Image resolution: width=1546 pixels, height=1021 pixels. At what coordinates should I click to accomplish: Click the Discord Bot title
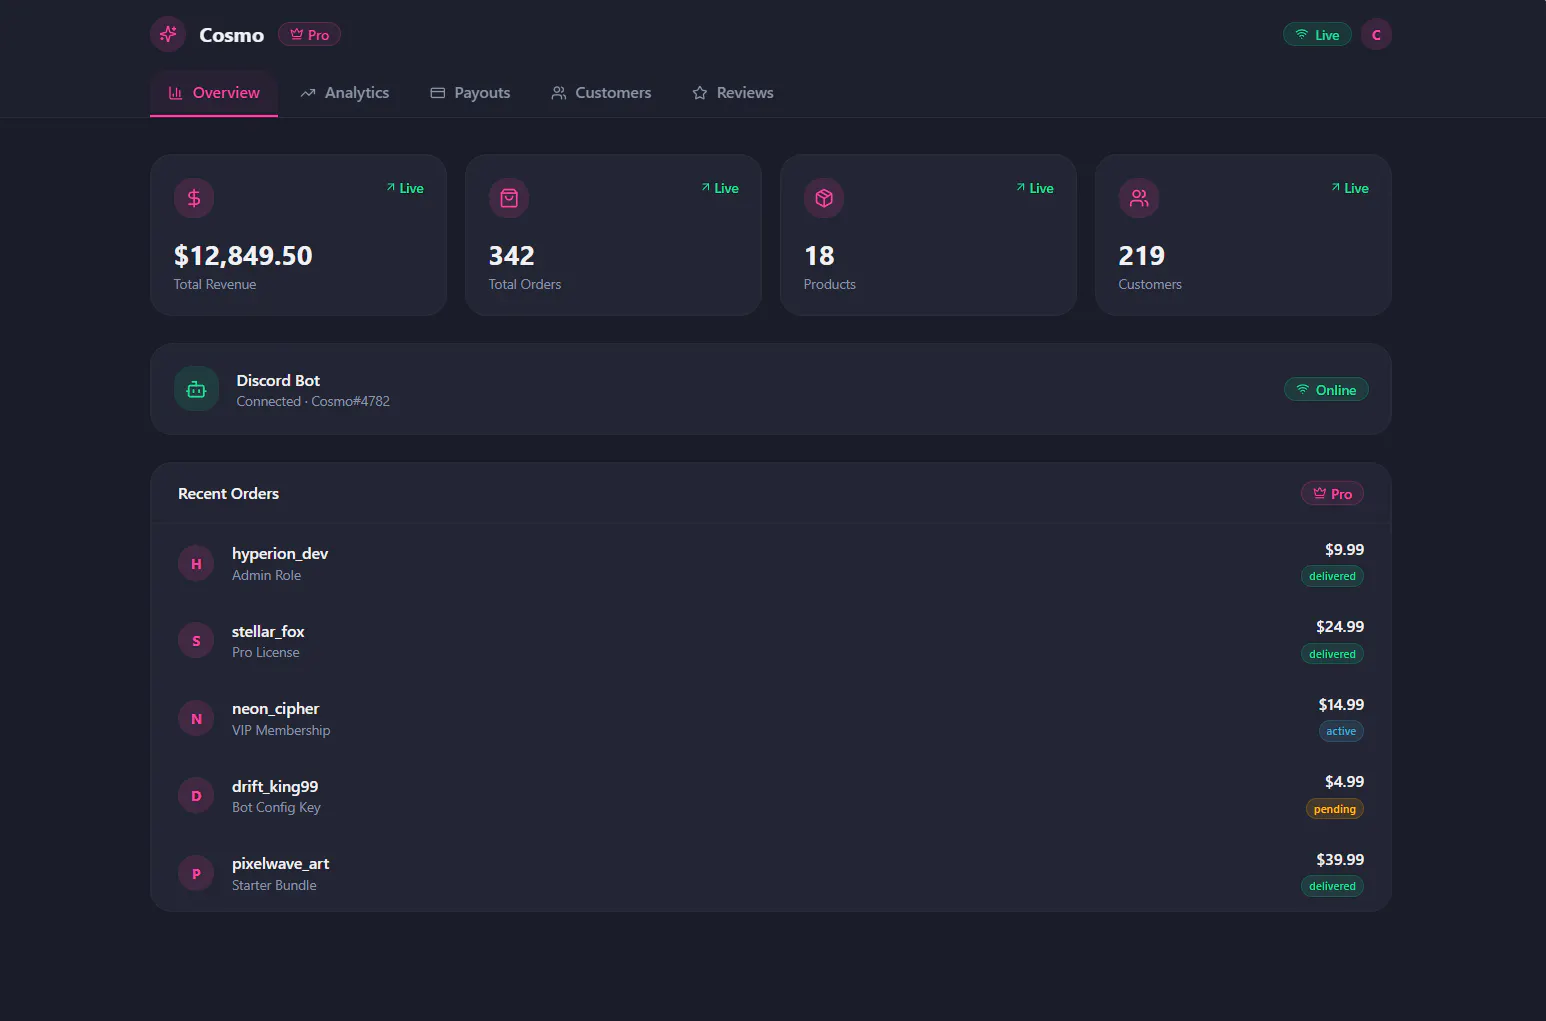(x=278, y=381)
